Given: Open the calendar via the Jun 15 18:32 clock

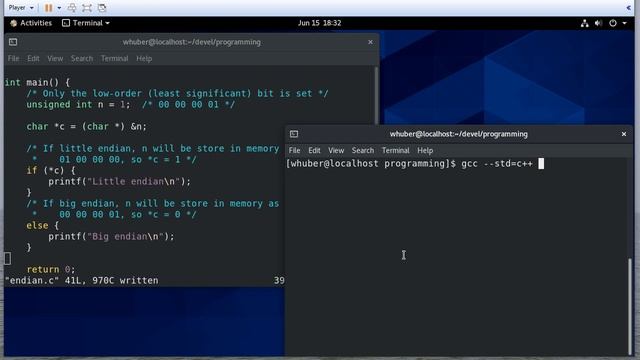Looking at the screenshot, I should click(x=319, y=23).
